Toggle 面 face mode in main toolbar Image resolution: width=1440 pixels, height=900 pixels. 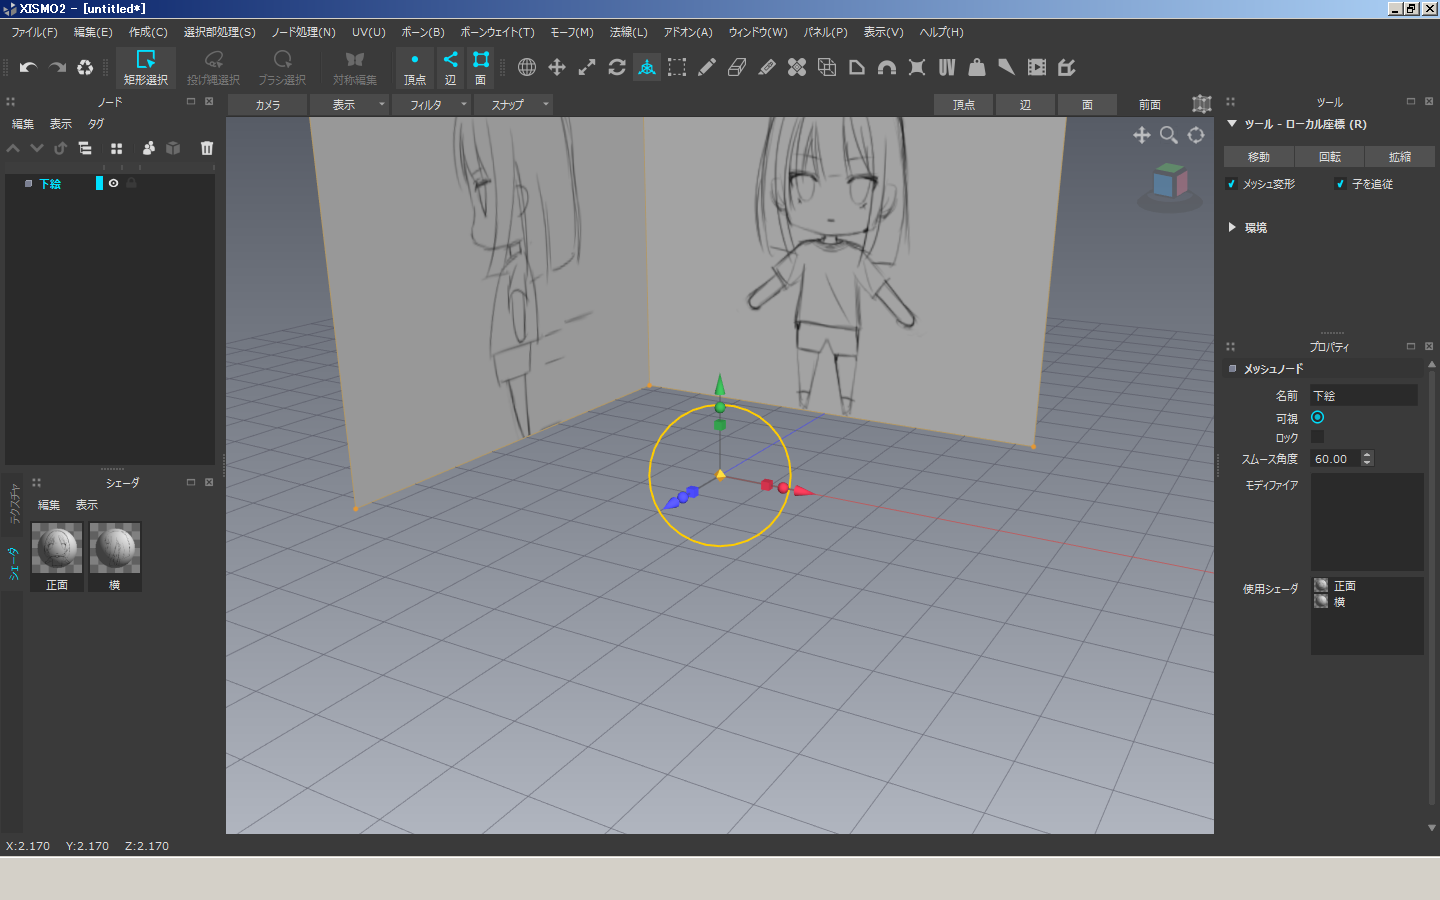tap(481, 68)
